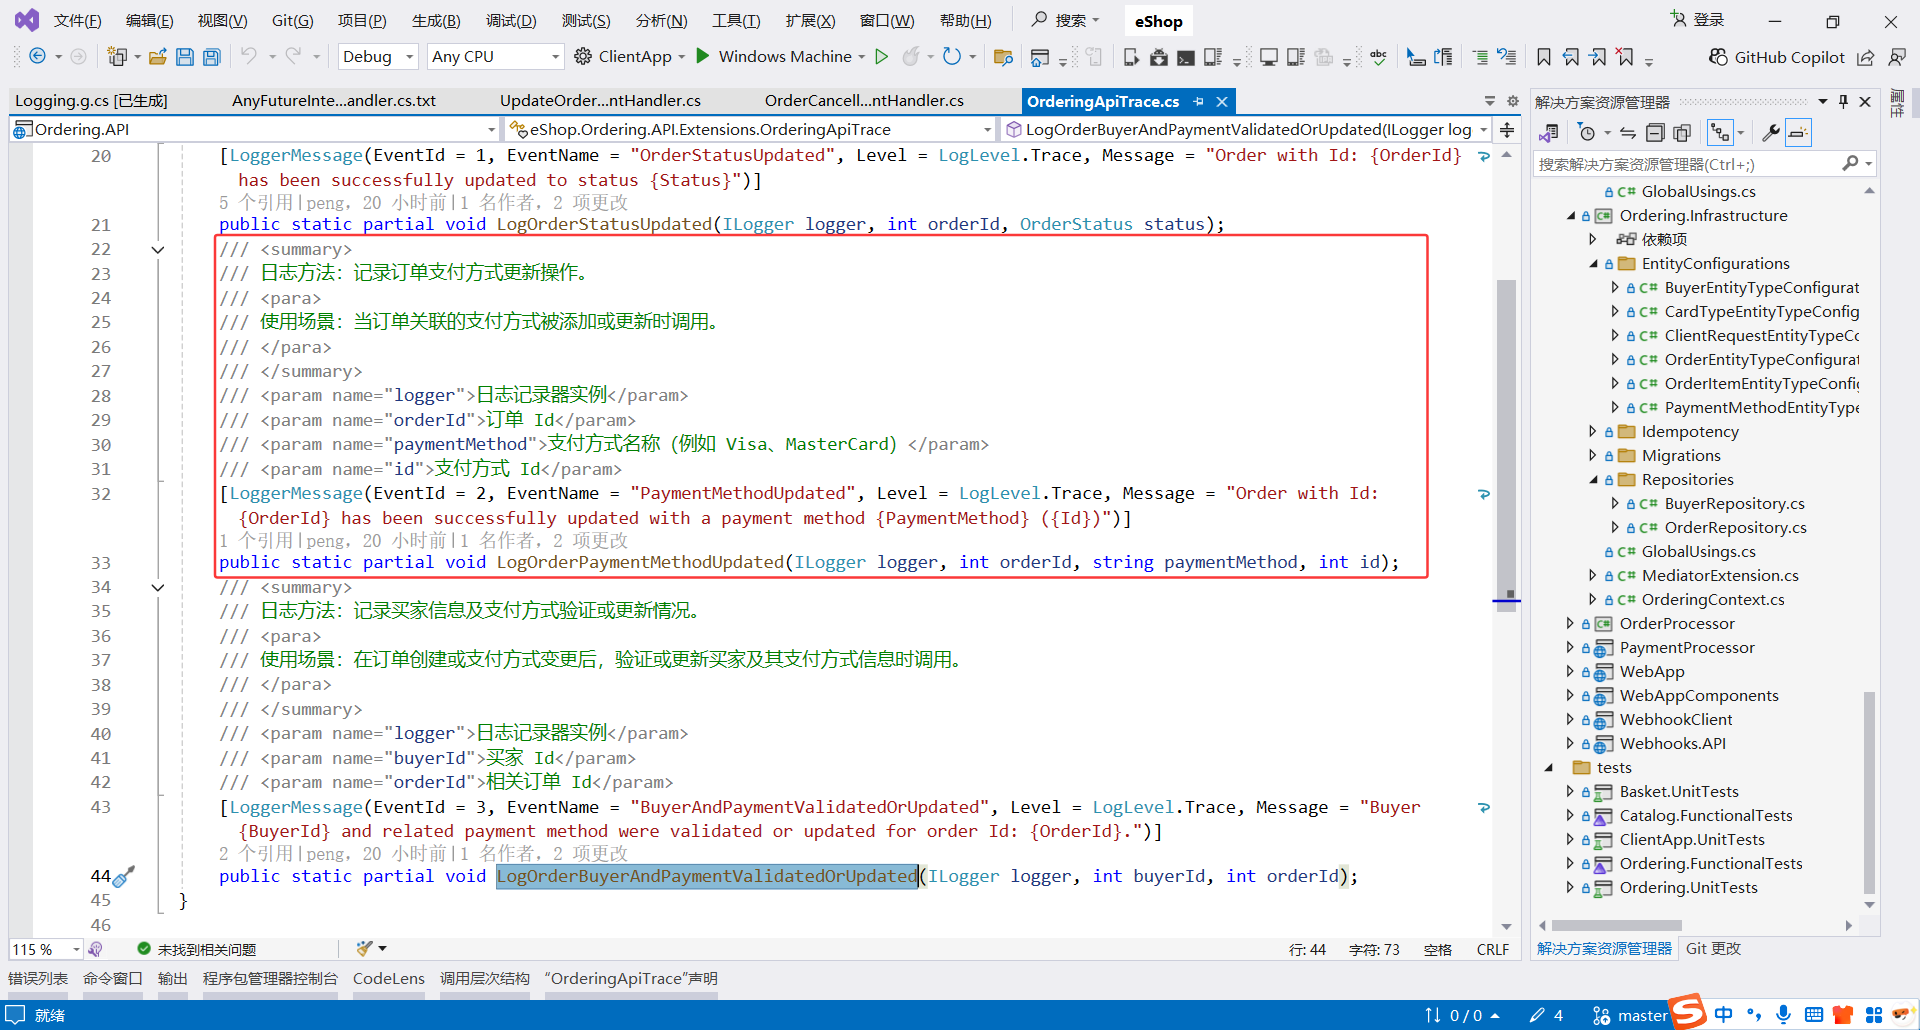Expand the Migrations folder node
The image size is (1920, 1030).
[x=1593, y=456]
